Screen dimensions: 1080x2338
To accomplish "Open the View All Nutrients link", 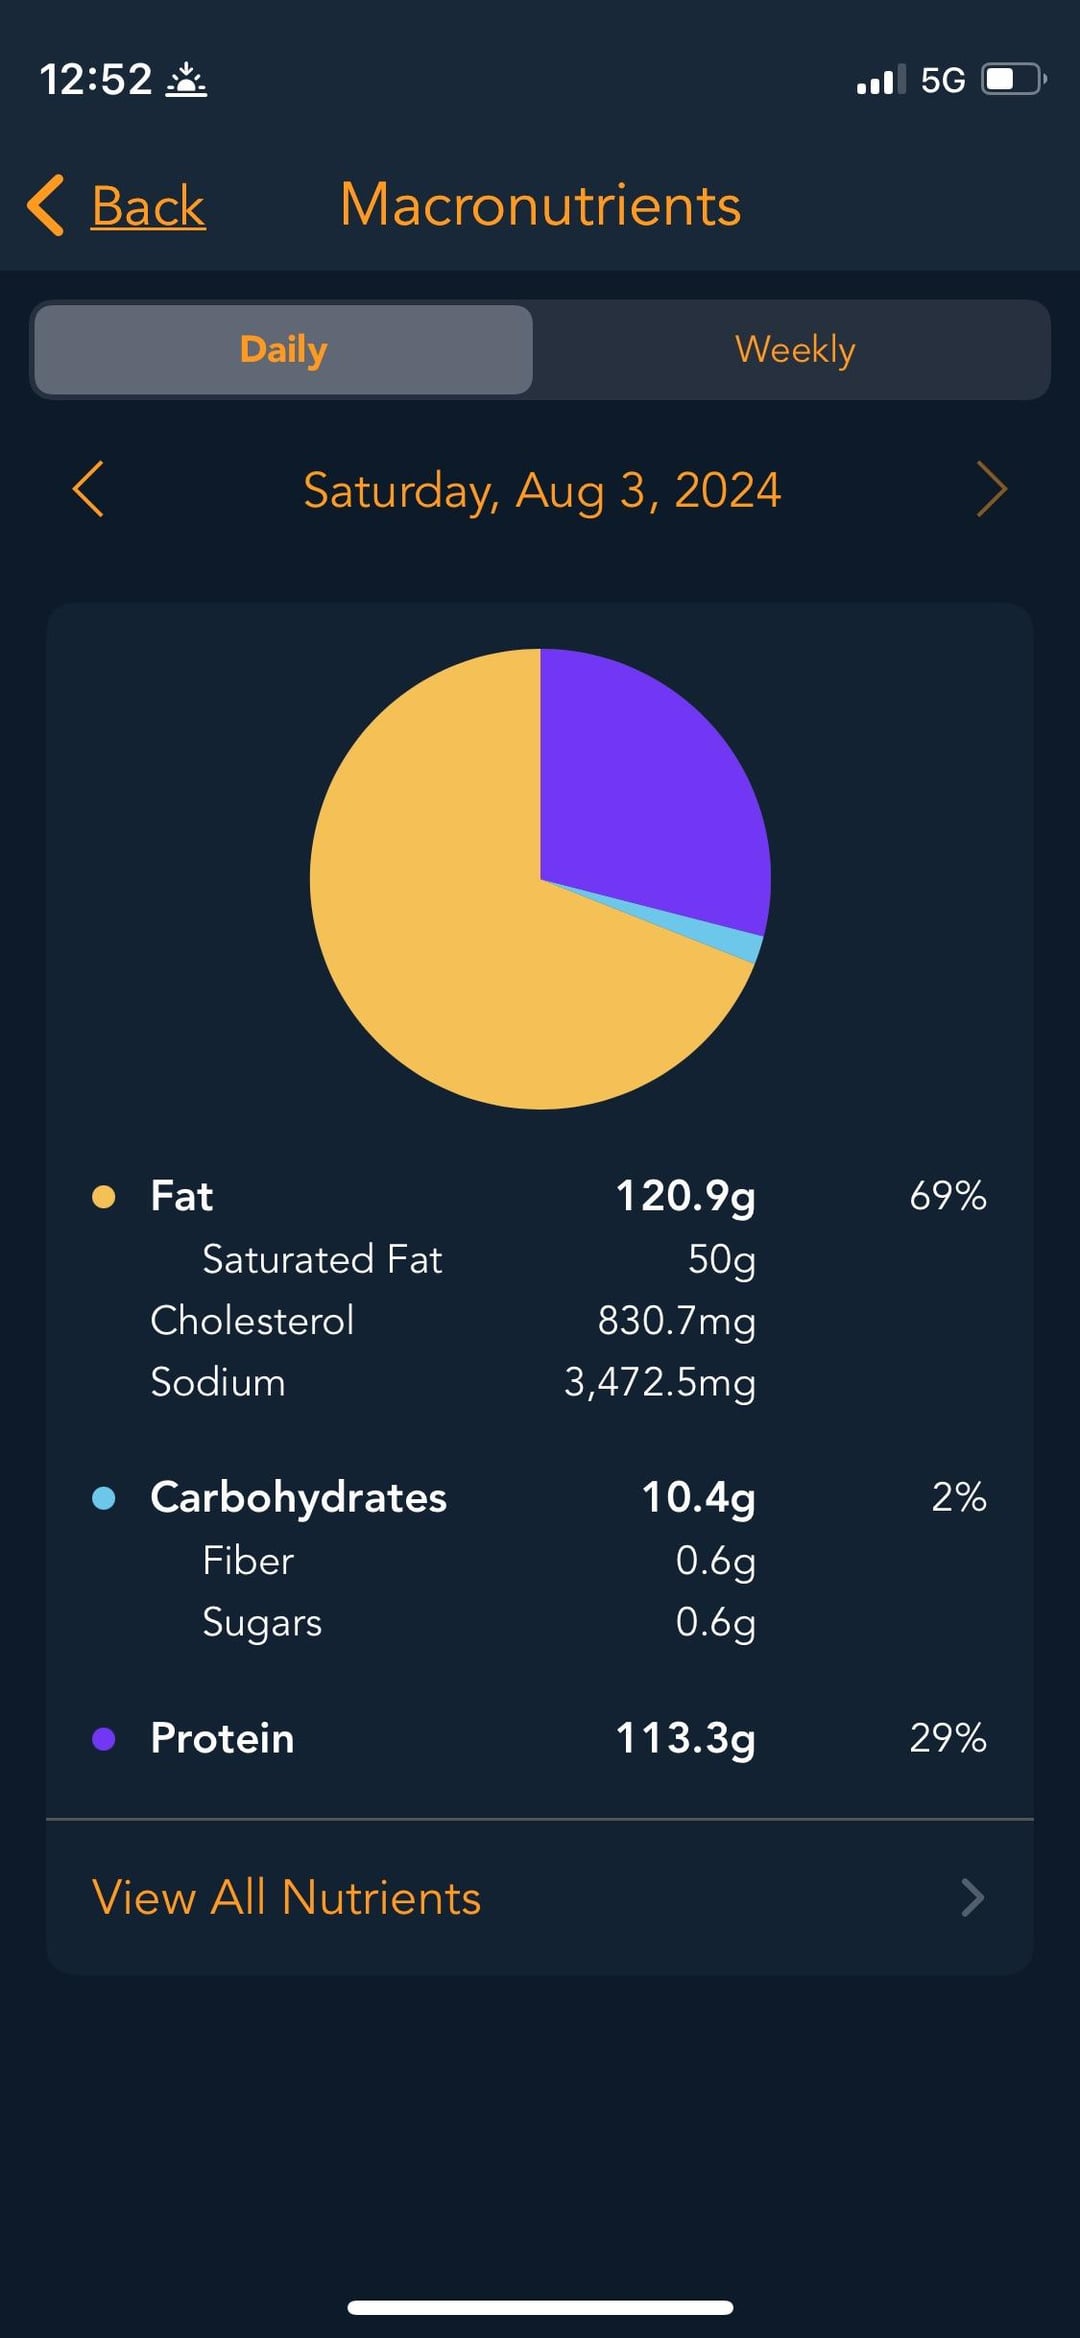I will tap(287, 1897).
